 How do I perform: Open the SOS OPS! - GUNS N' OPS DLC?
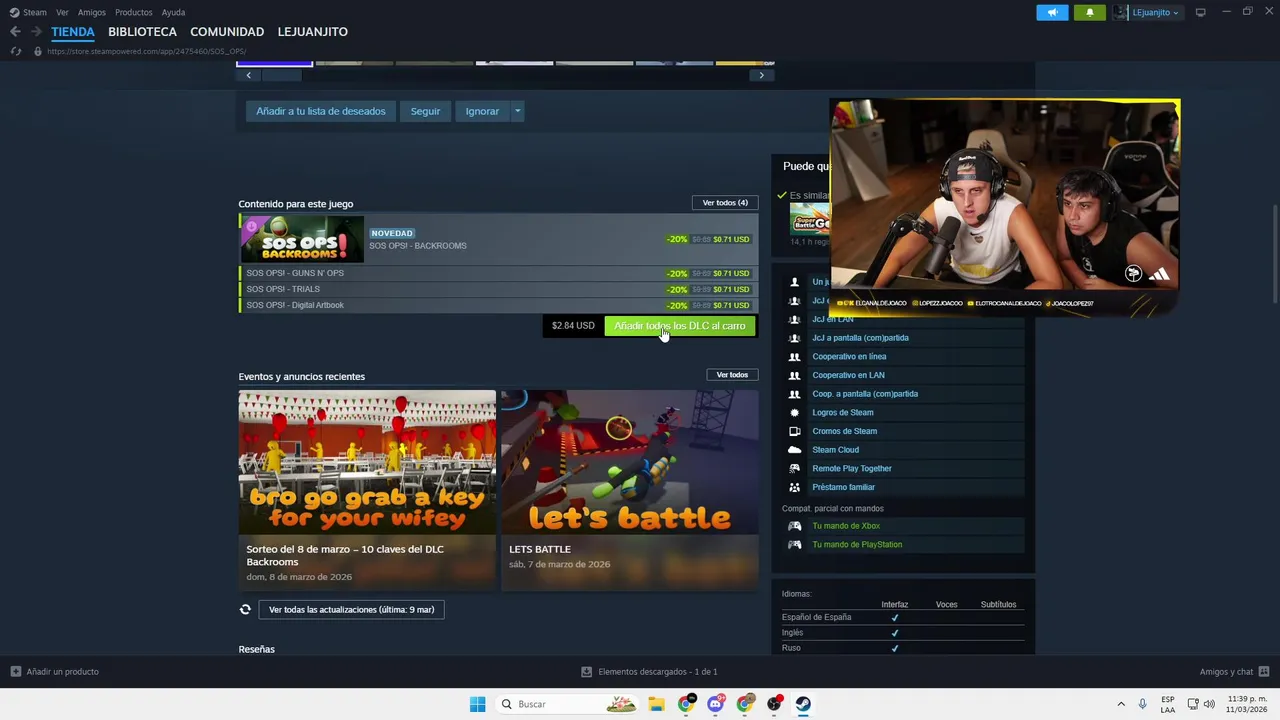(x=498, y=273)
